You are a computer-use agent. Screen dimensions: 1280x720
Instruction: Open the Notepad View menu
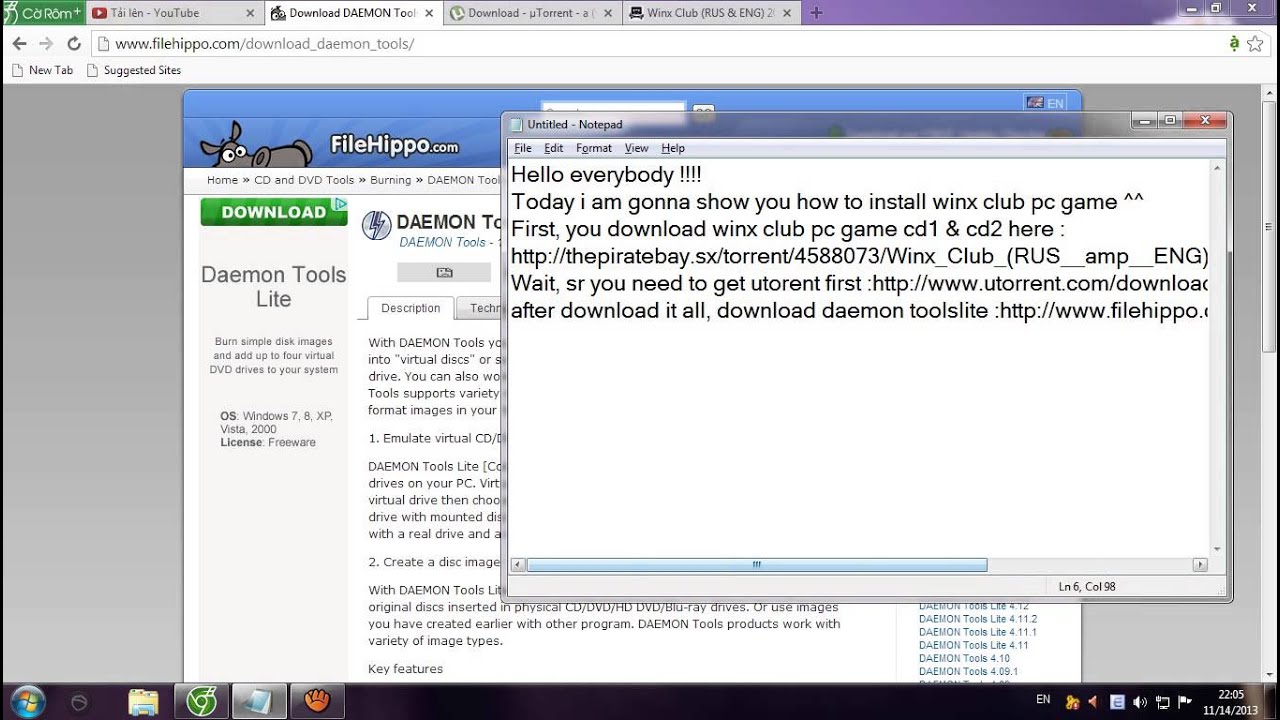636,148
